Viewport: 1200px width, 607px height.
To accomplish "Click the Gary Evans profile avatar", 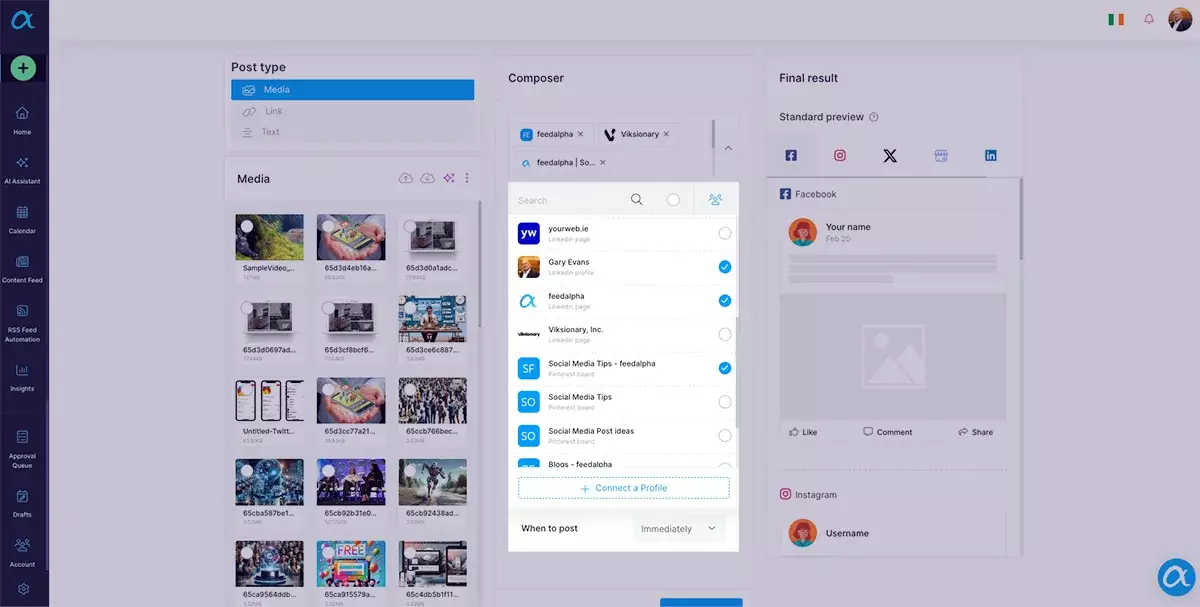I will tap(529, 267).
